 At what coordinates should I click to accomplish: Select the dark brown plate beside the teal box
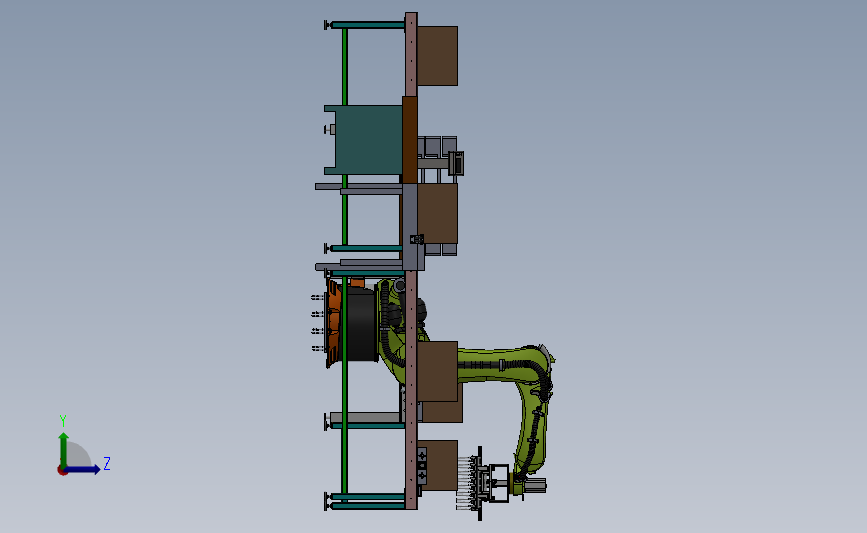[x=409, y=140]
